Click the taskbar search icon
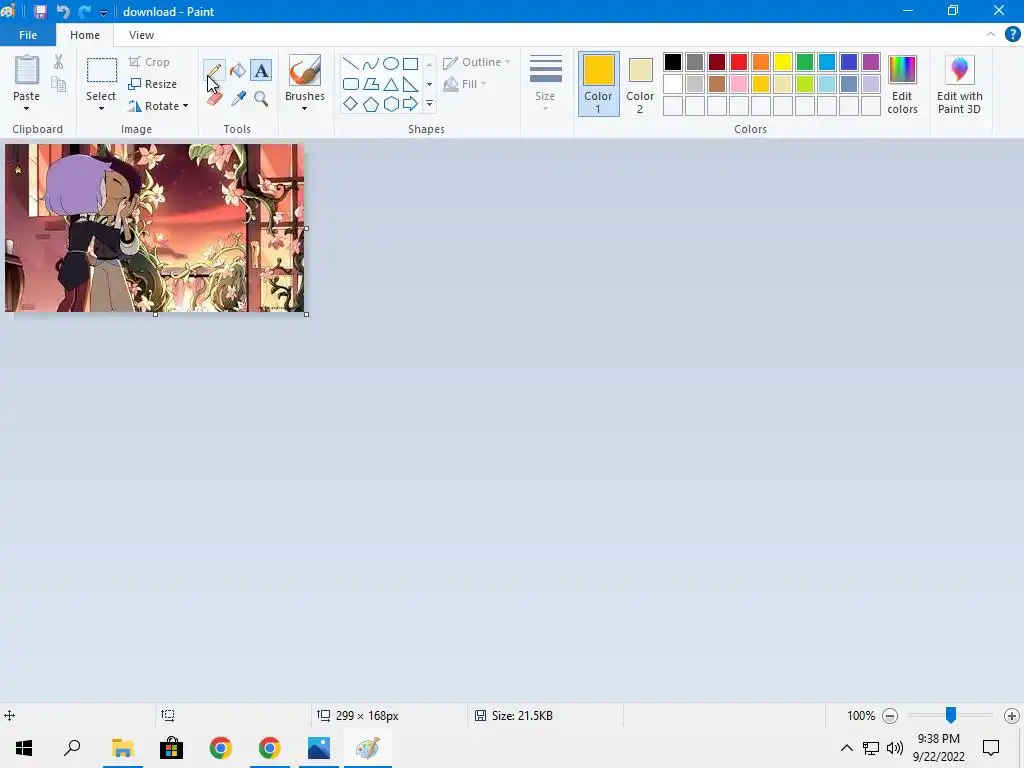 pos(72,748)
